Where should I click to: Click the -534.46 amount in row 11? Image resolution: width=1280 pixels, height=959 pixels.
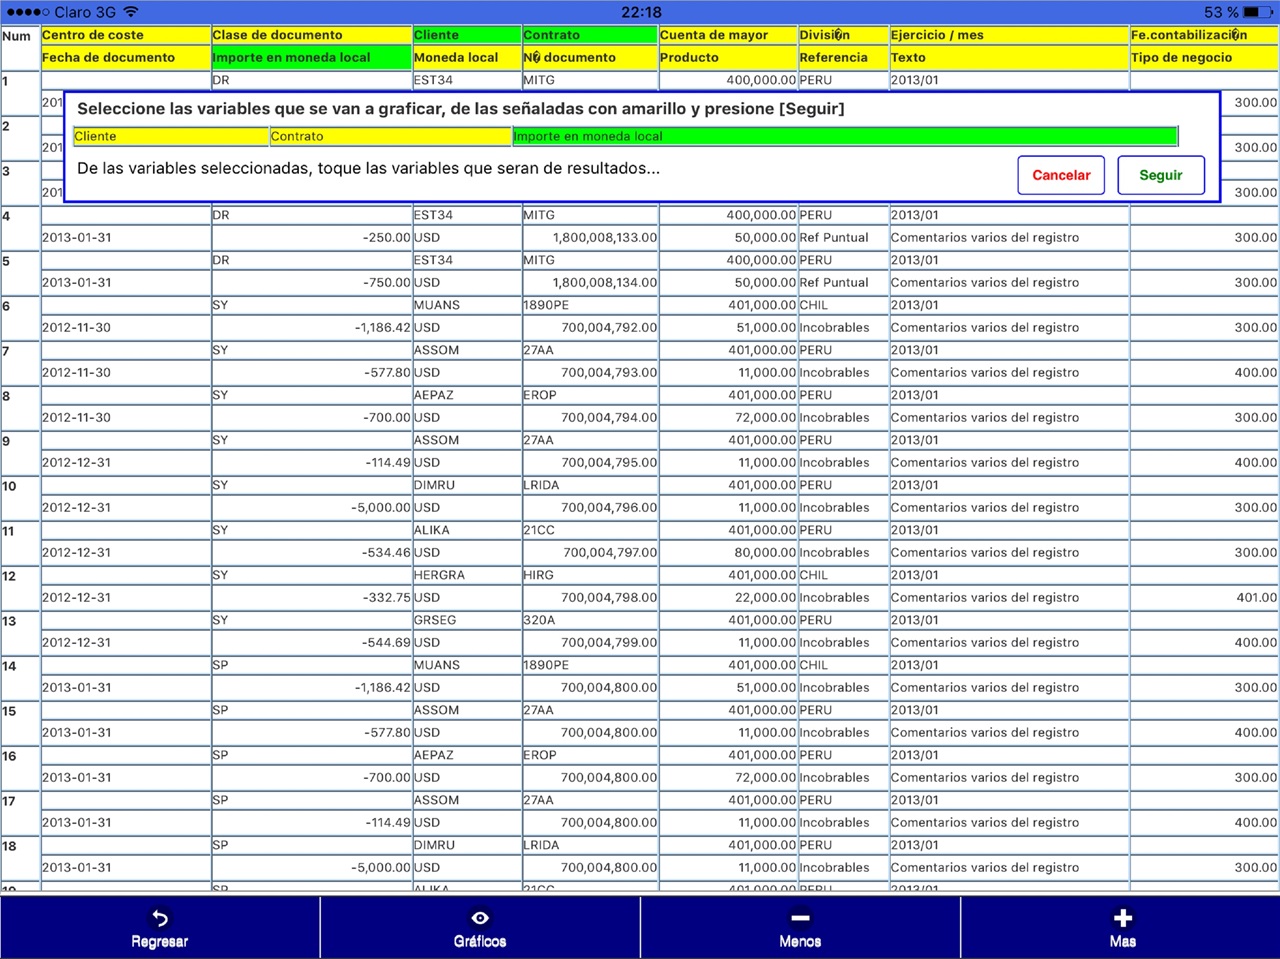pyautogui.click(x=387, y=553)
